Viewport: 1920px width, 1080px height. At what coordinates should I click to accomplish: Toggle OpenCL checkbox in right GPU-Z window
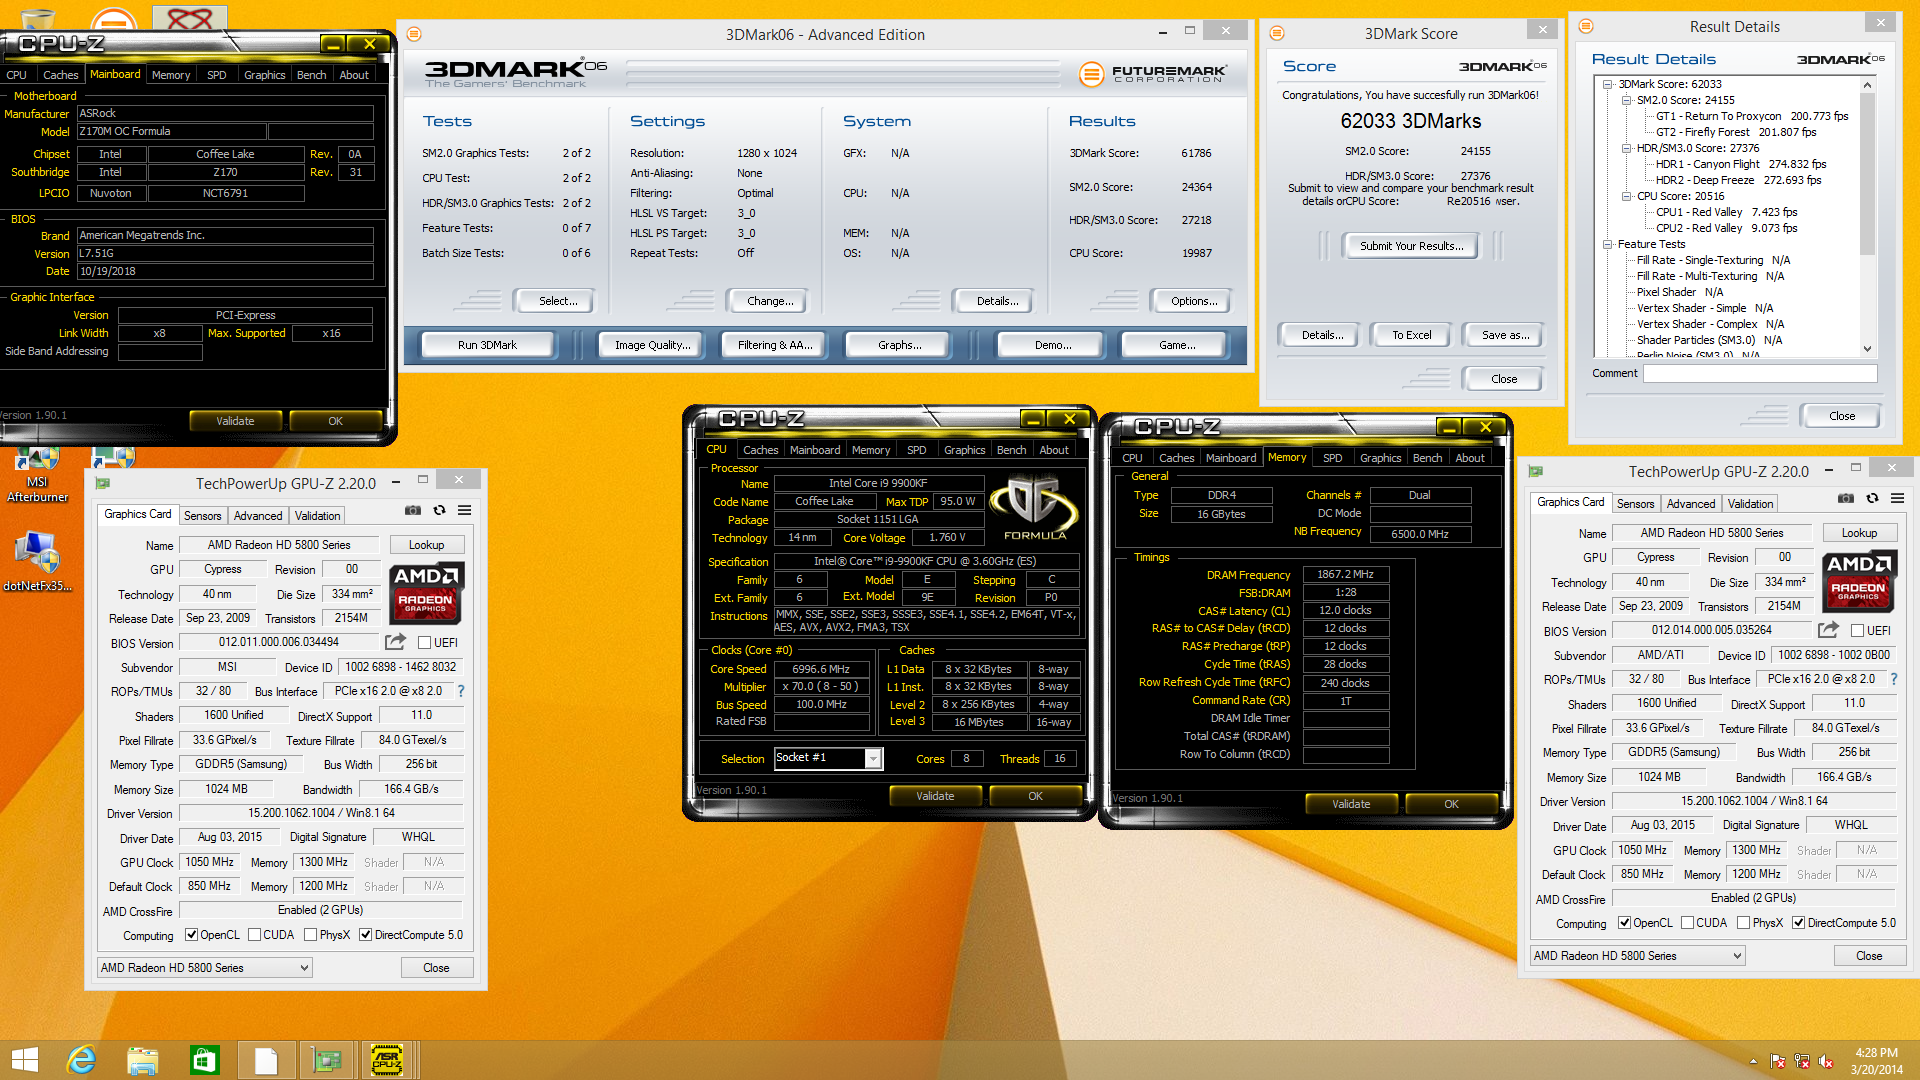point(1625,923)
